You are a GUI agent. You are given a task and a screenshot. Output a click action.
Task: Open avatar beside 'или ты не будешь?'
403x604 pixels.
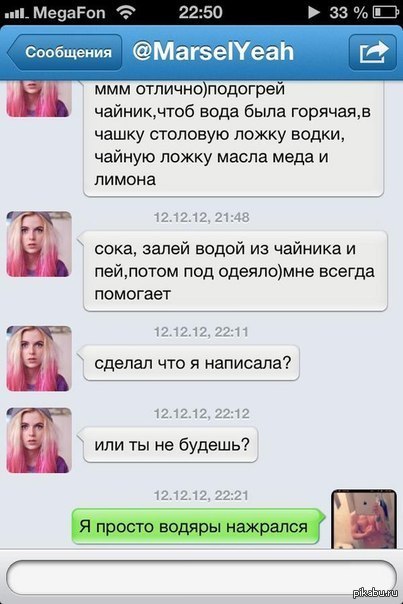(39, 440)
